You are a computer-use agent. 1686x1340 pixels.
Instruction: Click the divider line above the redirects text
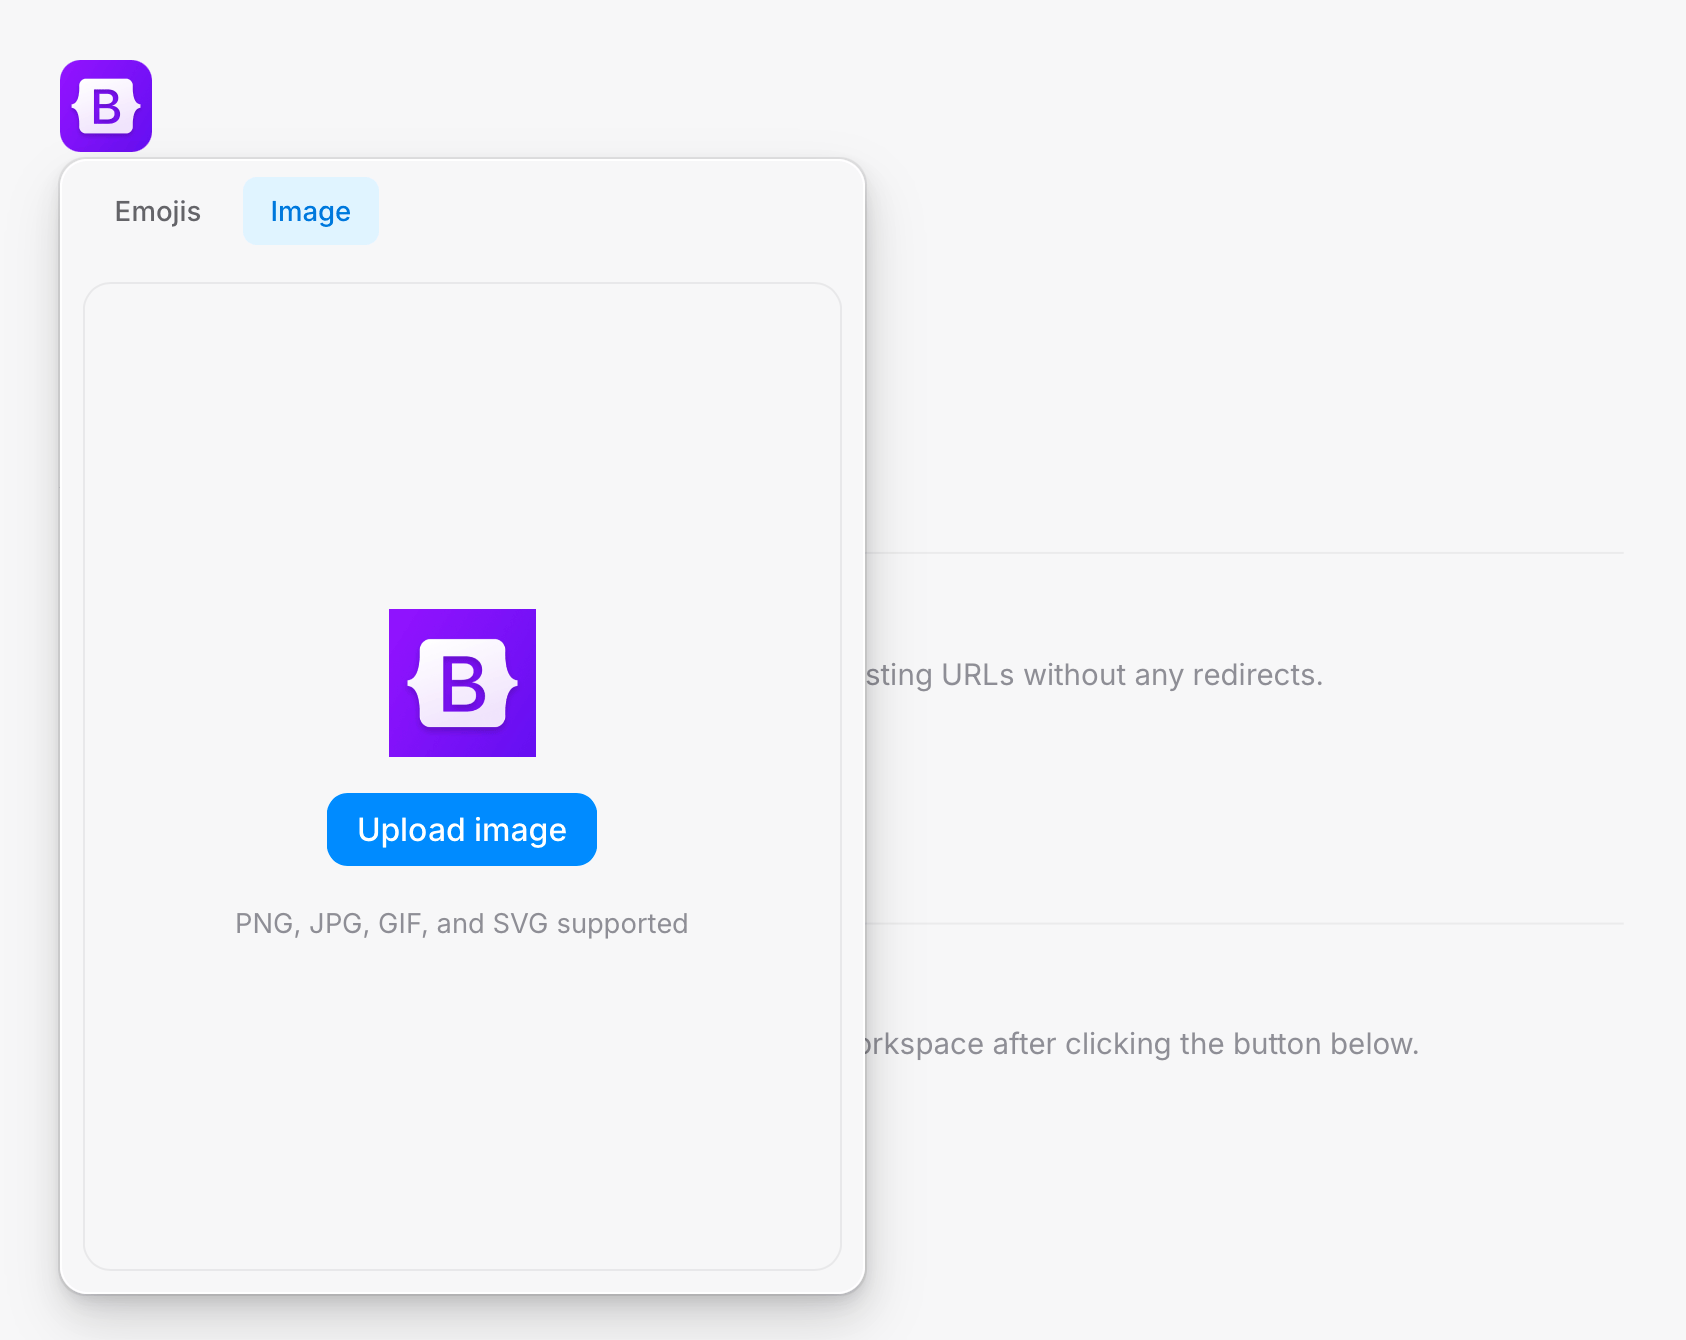1244,553
